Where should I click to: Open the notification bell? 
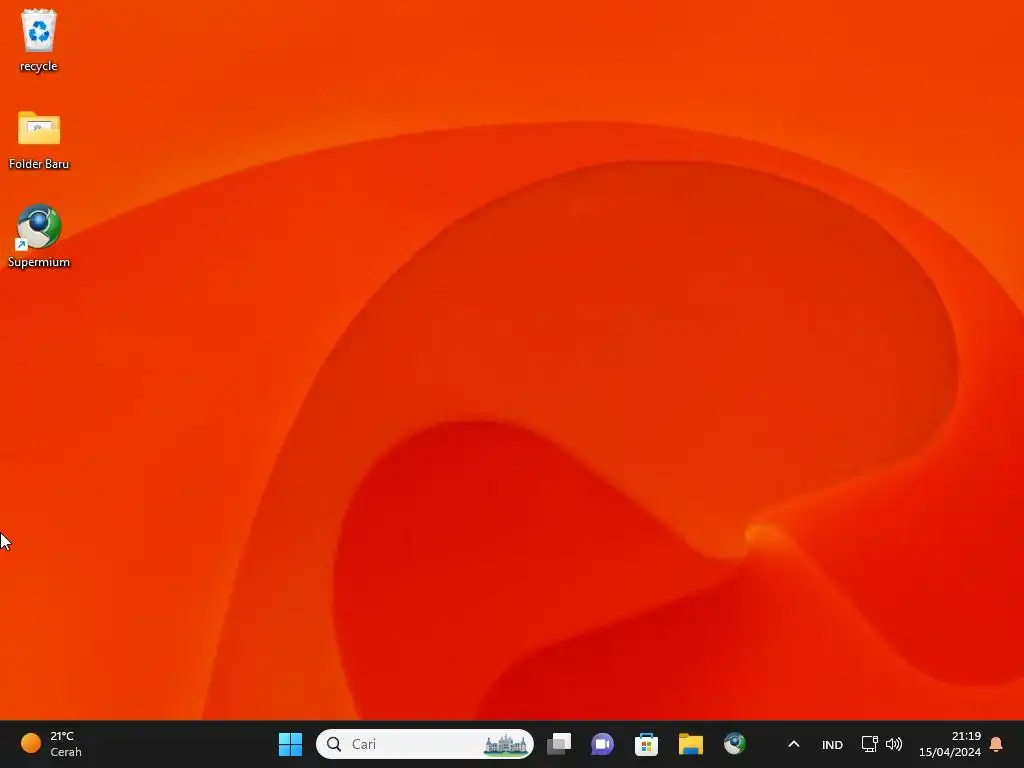click(x=996, y=744)
